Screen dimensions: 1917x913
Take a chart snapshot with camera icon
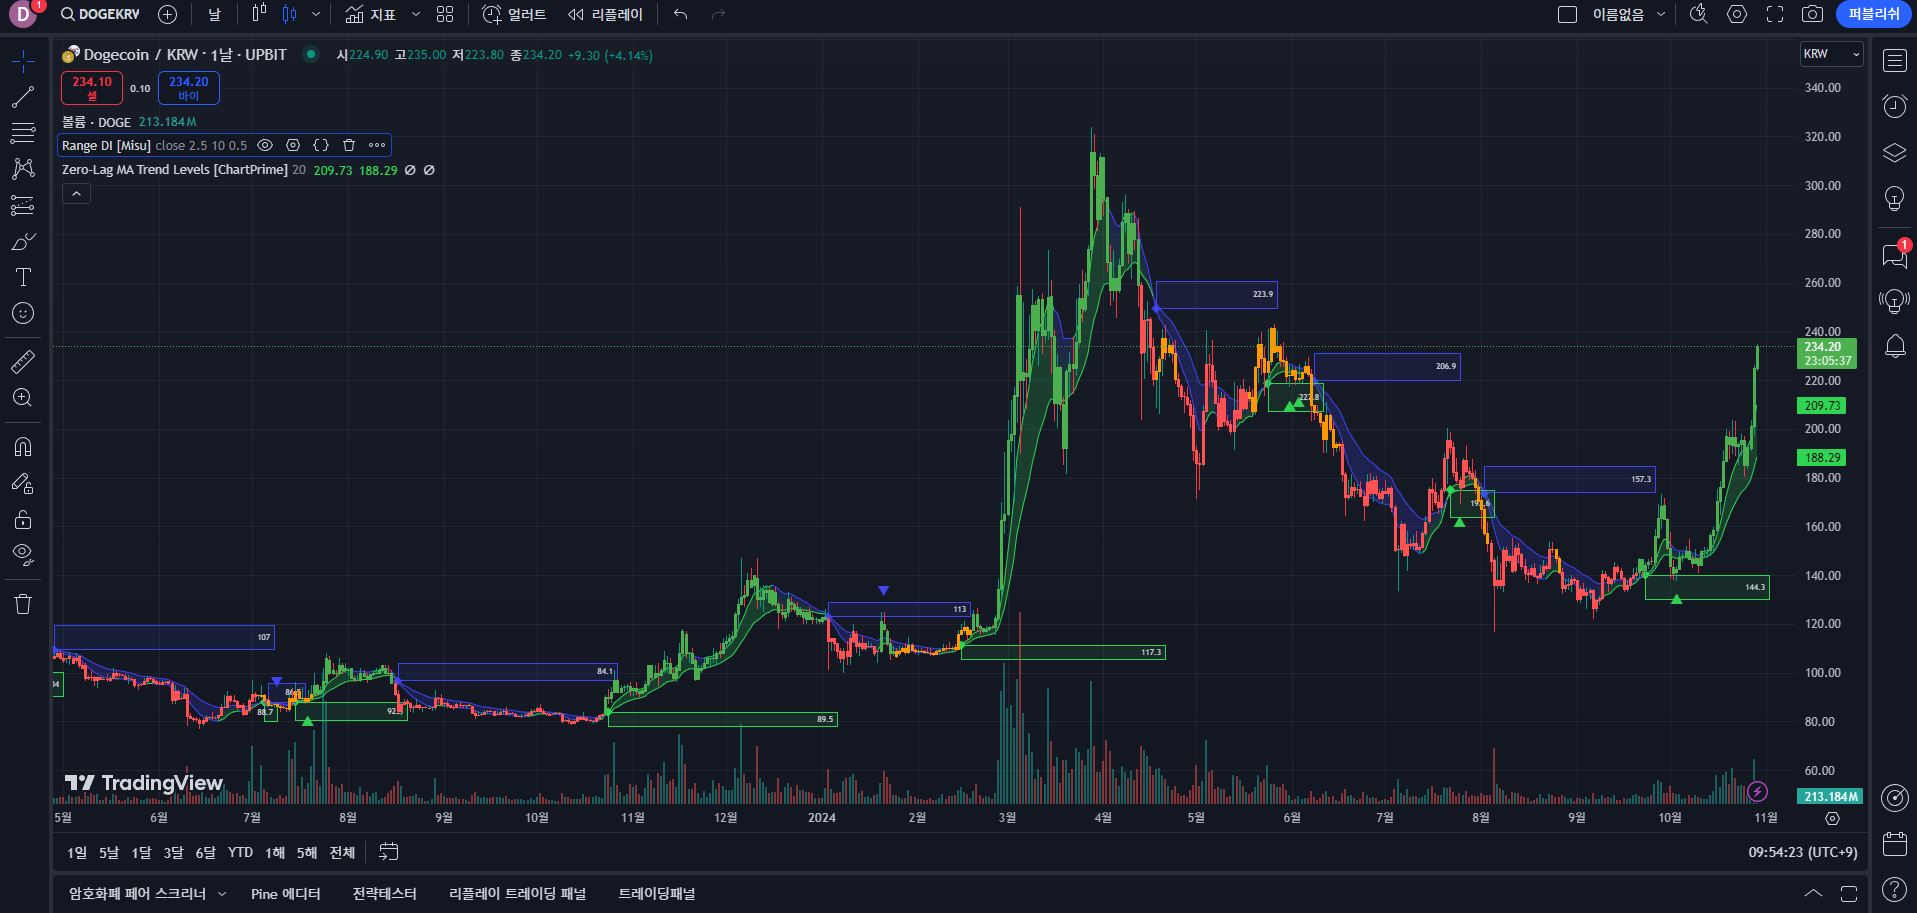[1812, 14]
